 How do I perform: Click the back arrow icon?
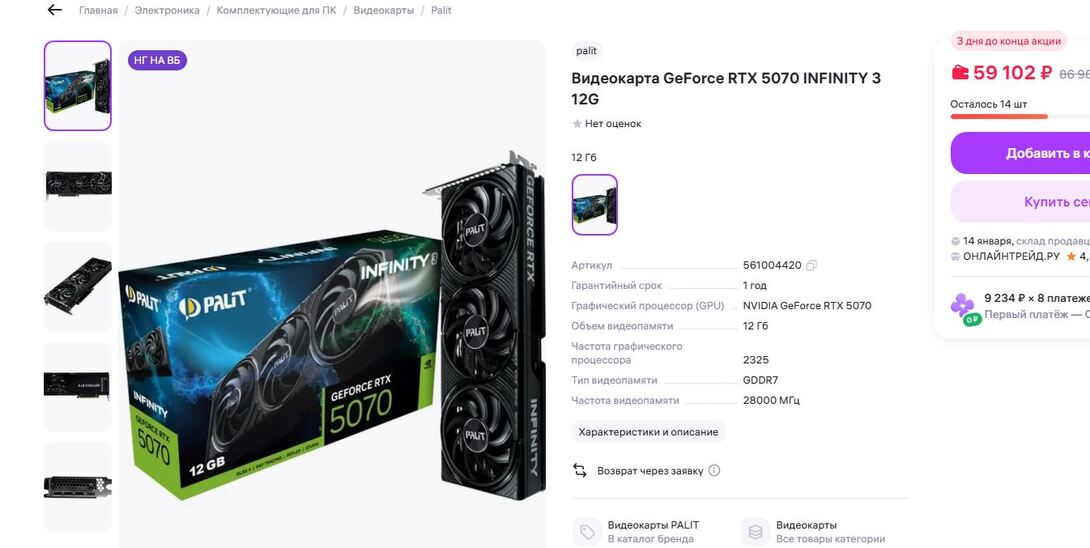pyautogui.click(x=54, y=10)
